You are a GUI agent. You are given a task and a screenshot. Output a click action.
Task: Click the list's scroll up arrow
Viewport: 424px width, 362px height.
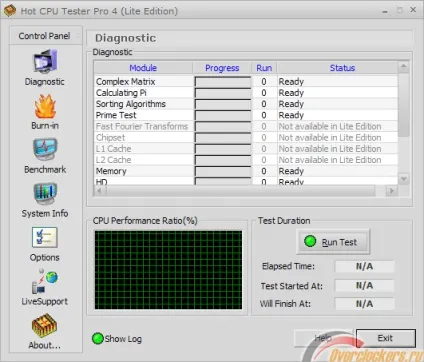(x=404, y=67)
